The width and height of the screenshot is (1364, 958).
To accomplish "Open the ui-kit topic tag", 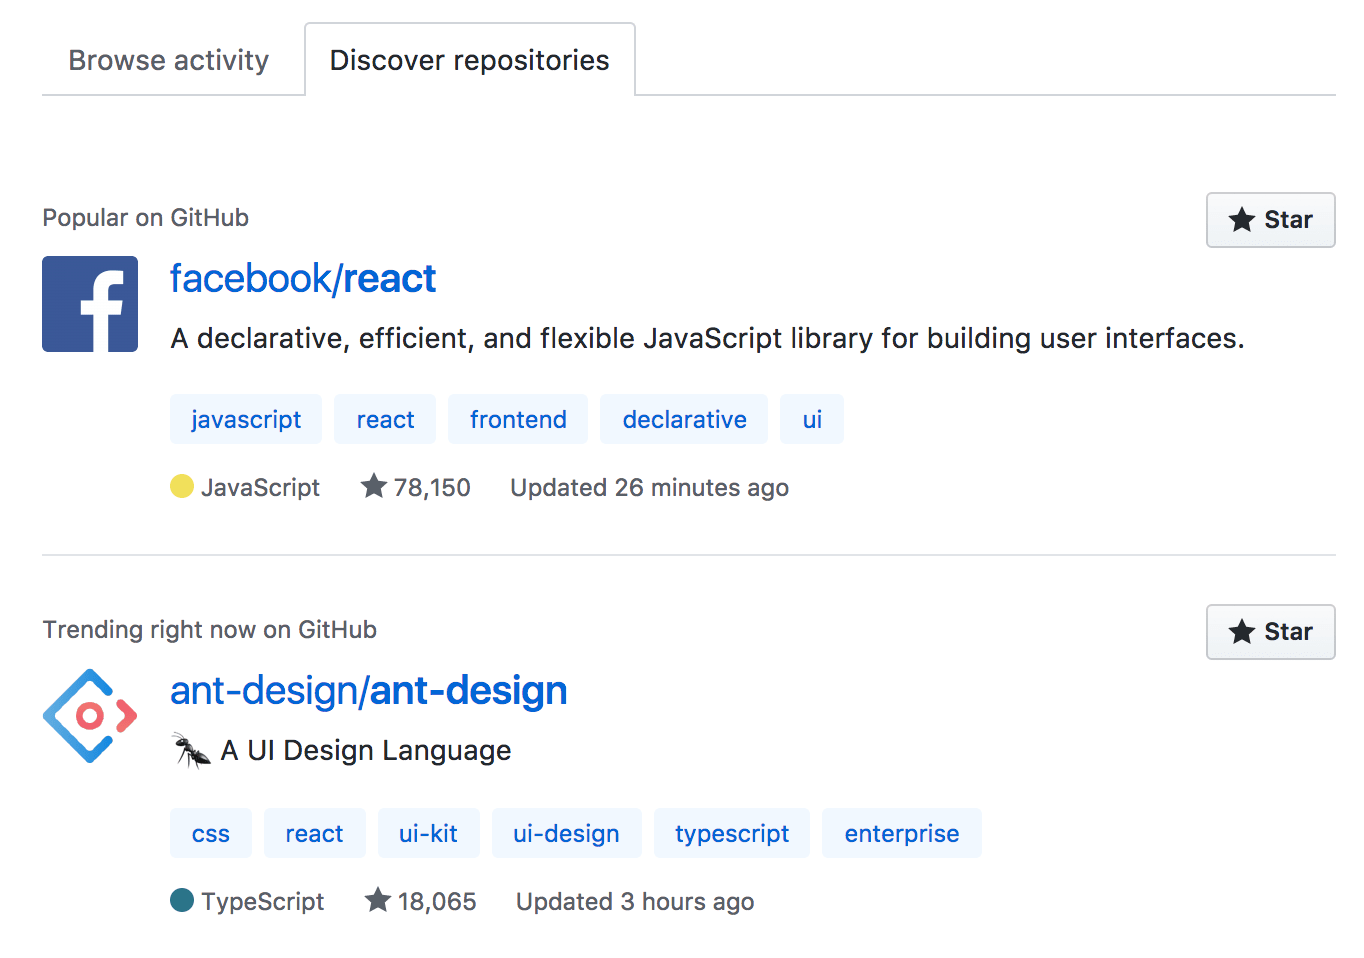I will coord(428,834).
